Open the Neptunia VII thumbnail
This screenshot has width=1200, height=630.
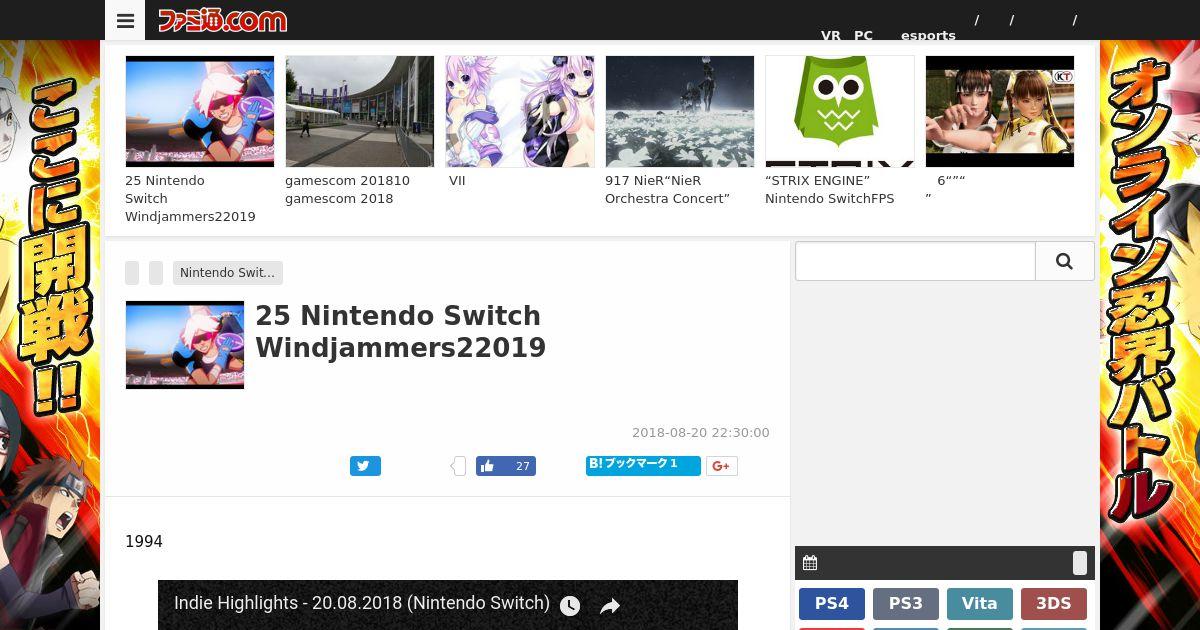pyautogui.click(x=520, y=111)
